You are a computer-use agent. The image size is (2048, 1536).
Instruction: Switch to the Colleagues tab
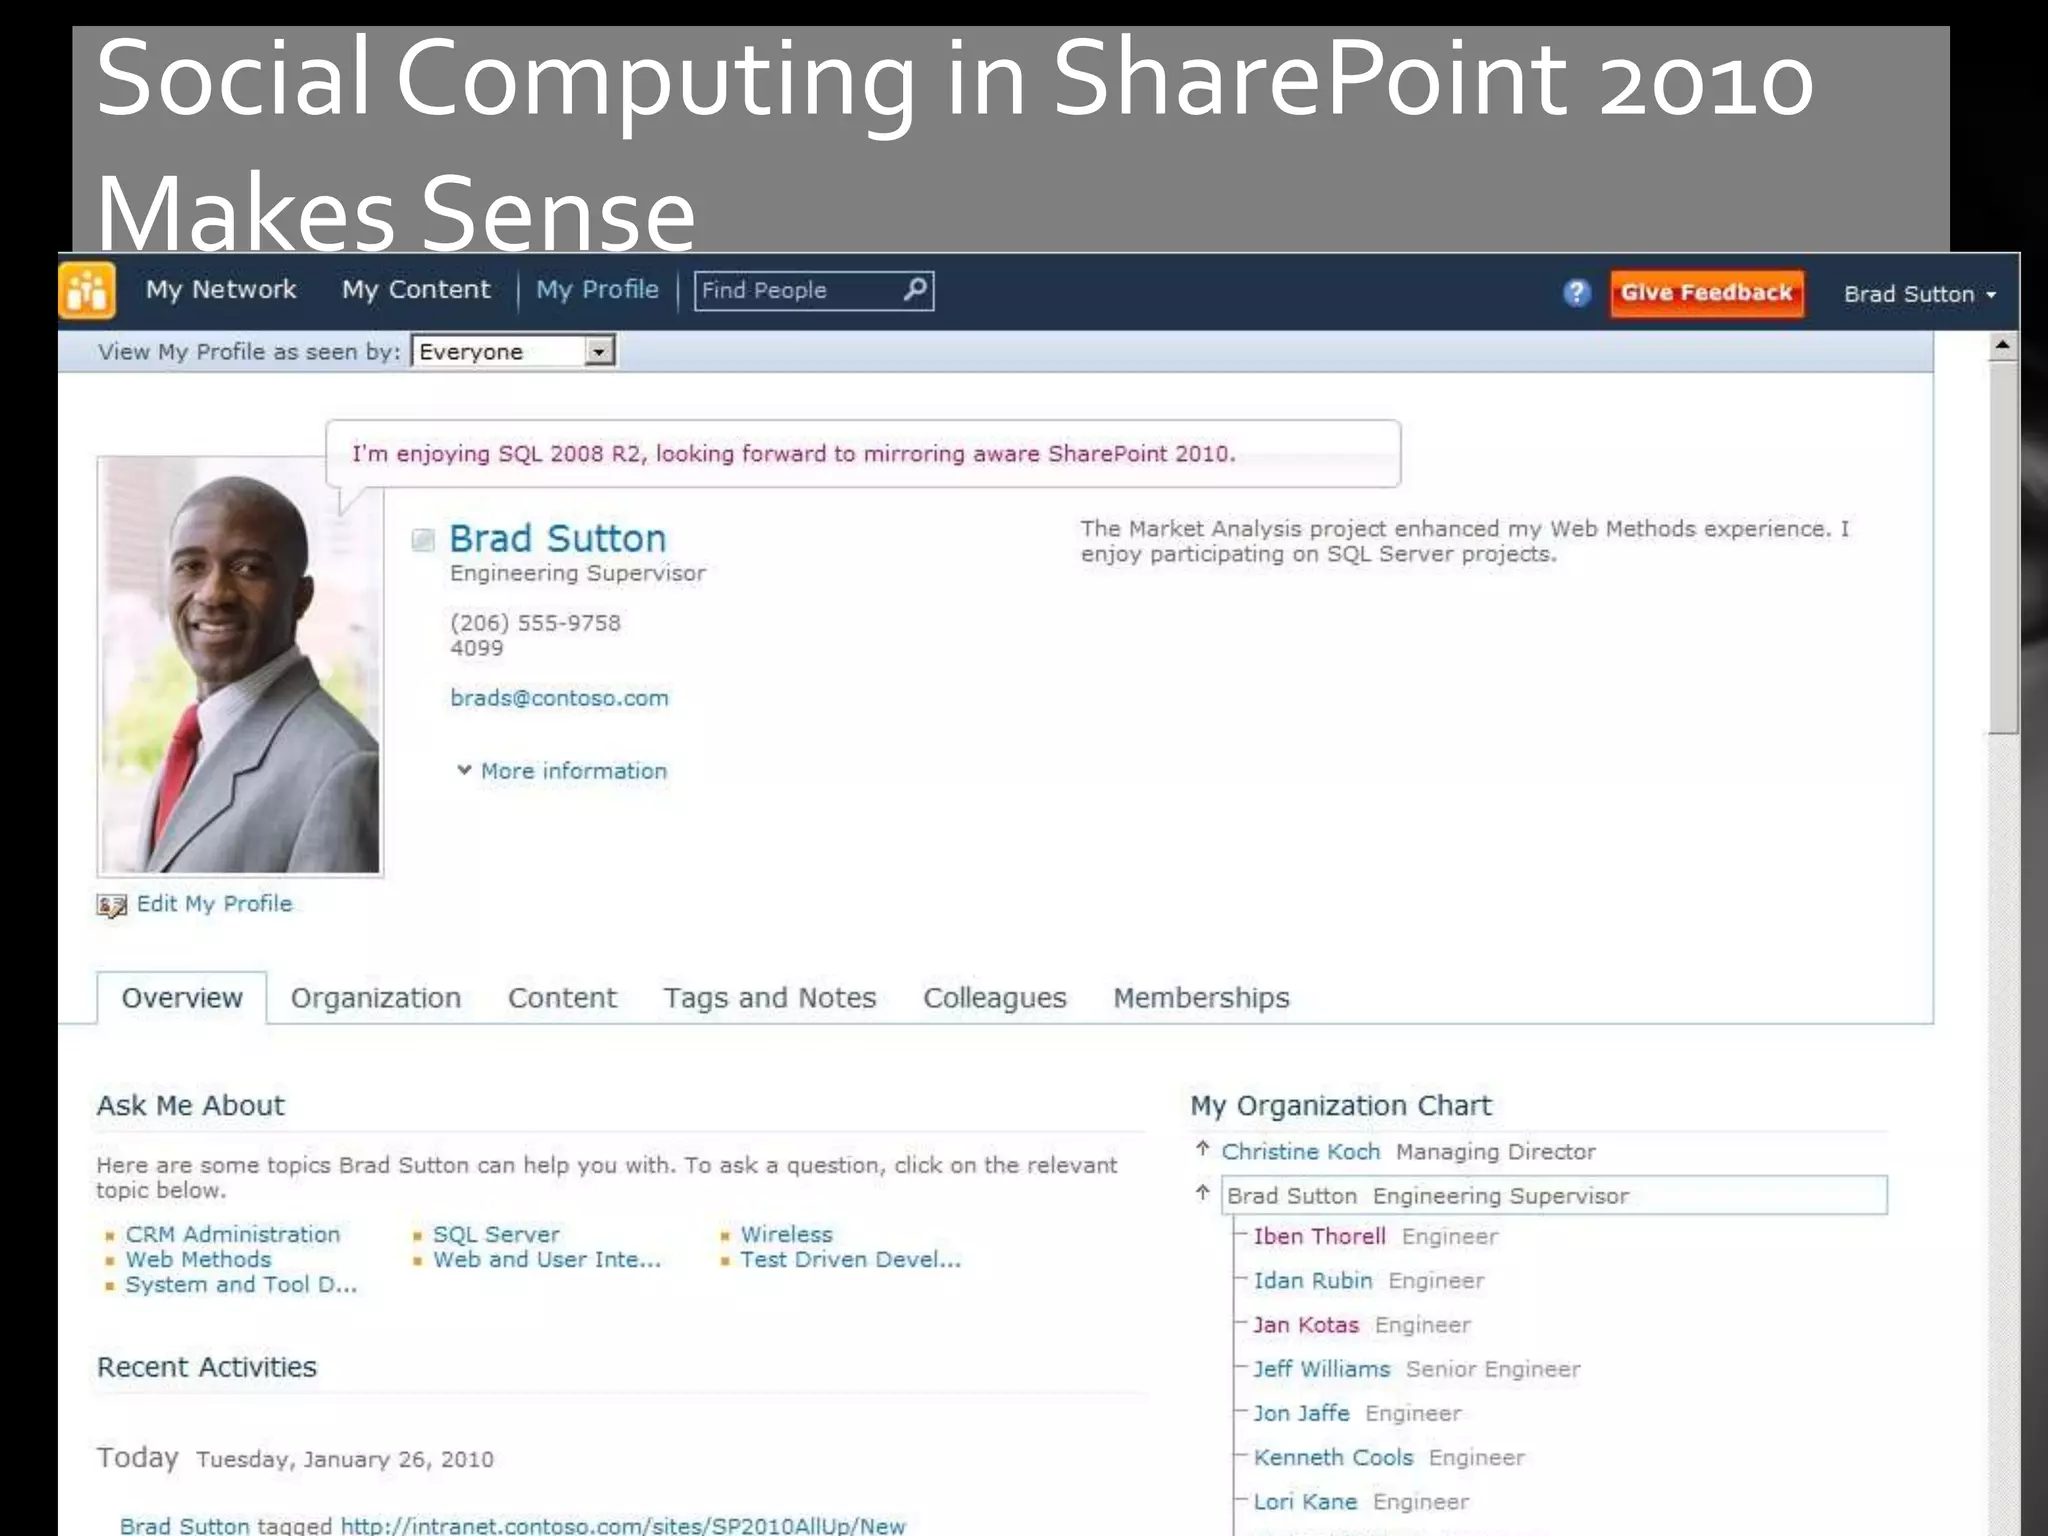(x=995, y=998)
